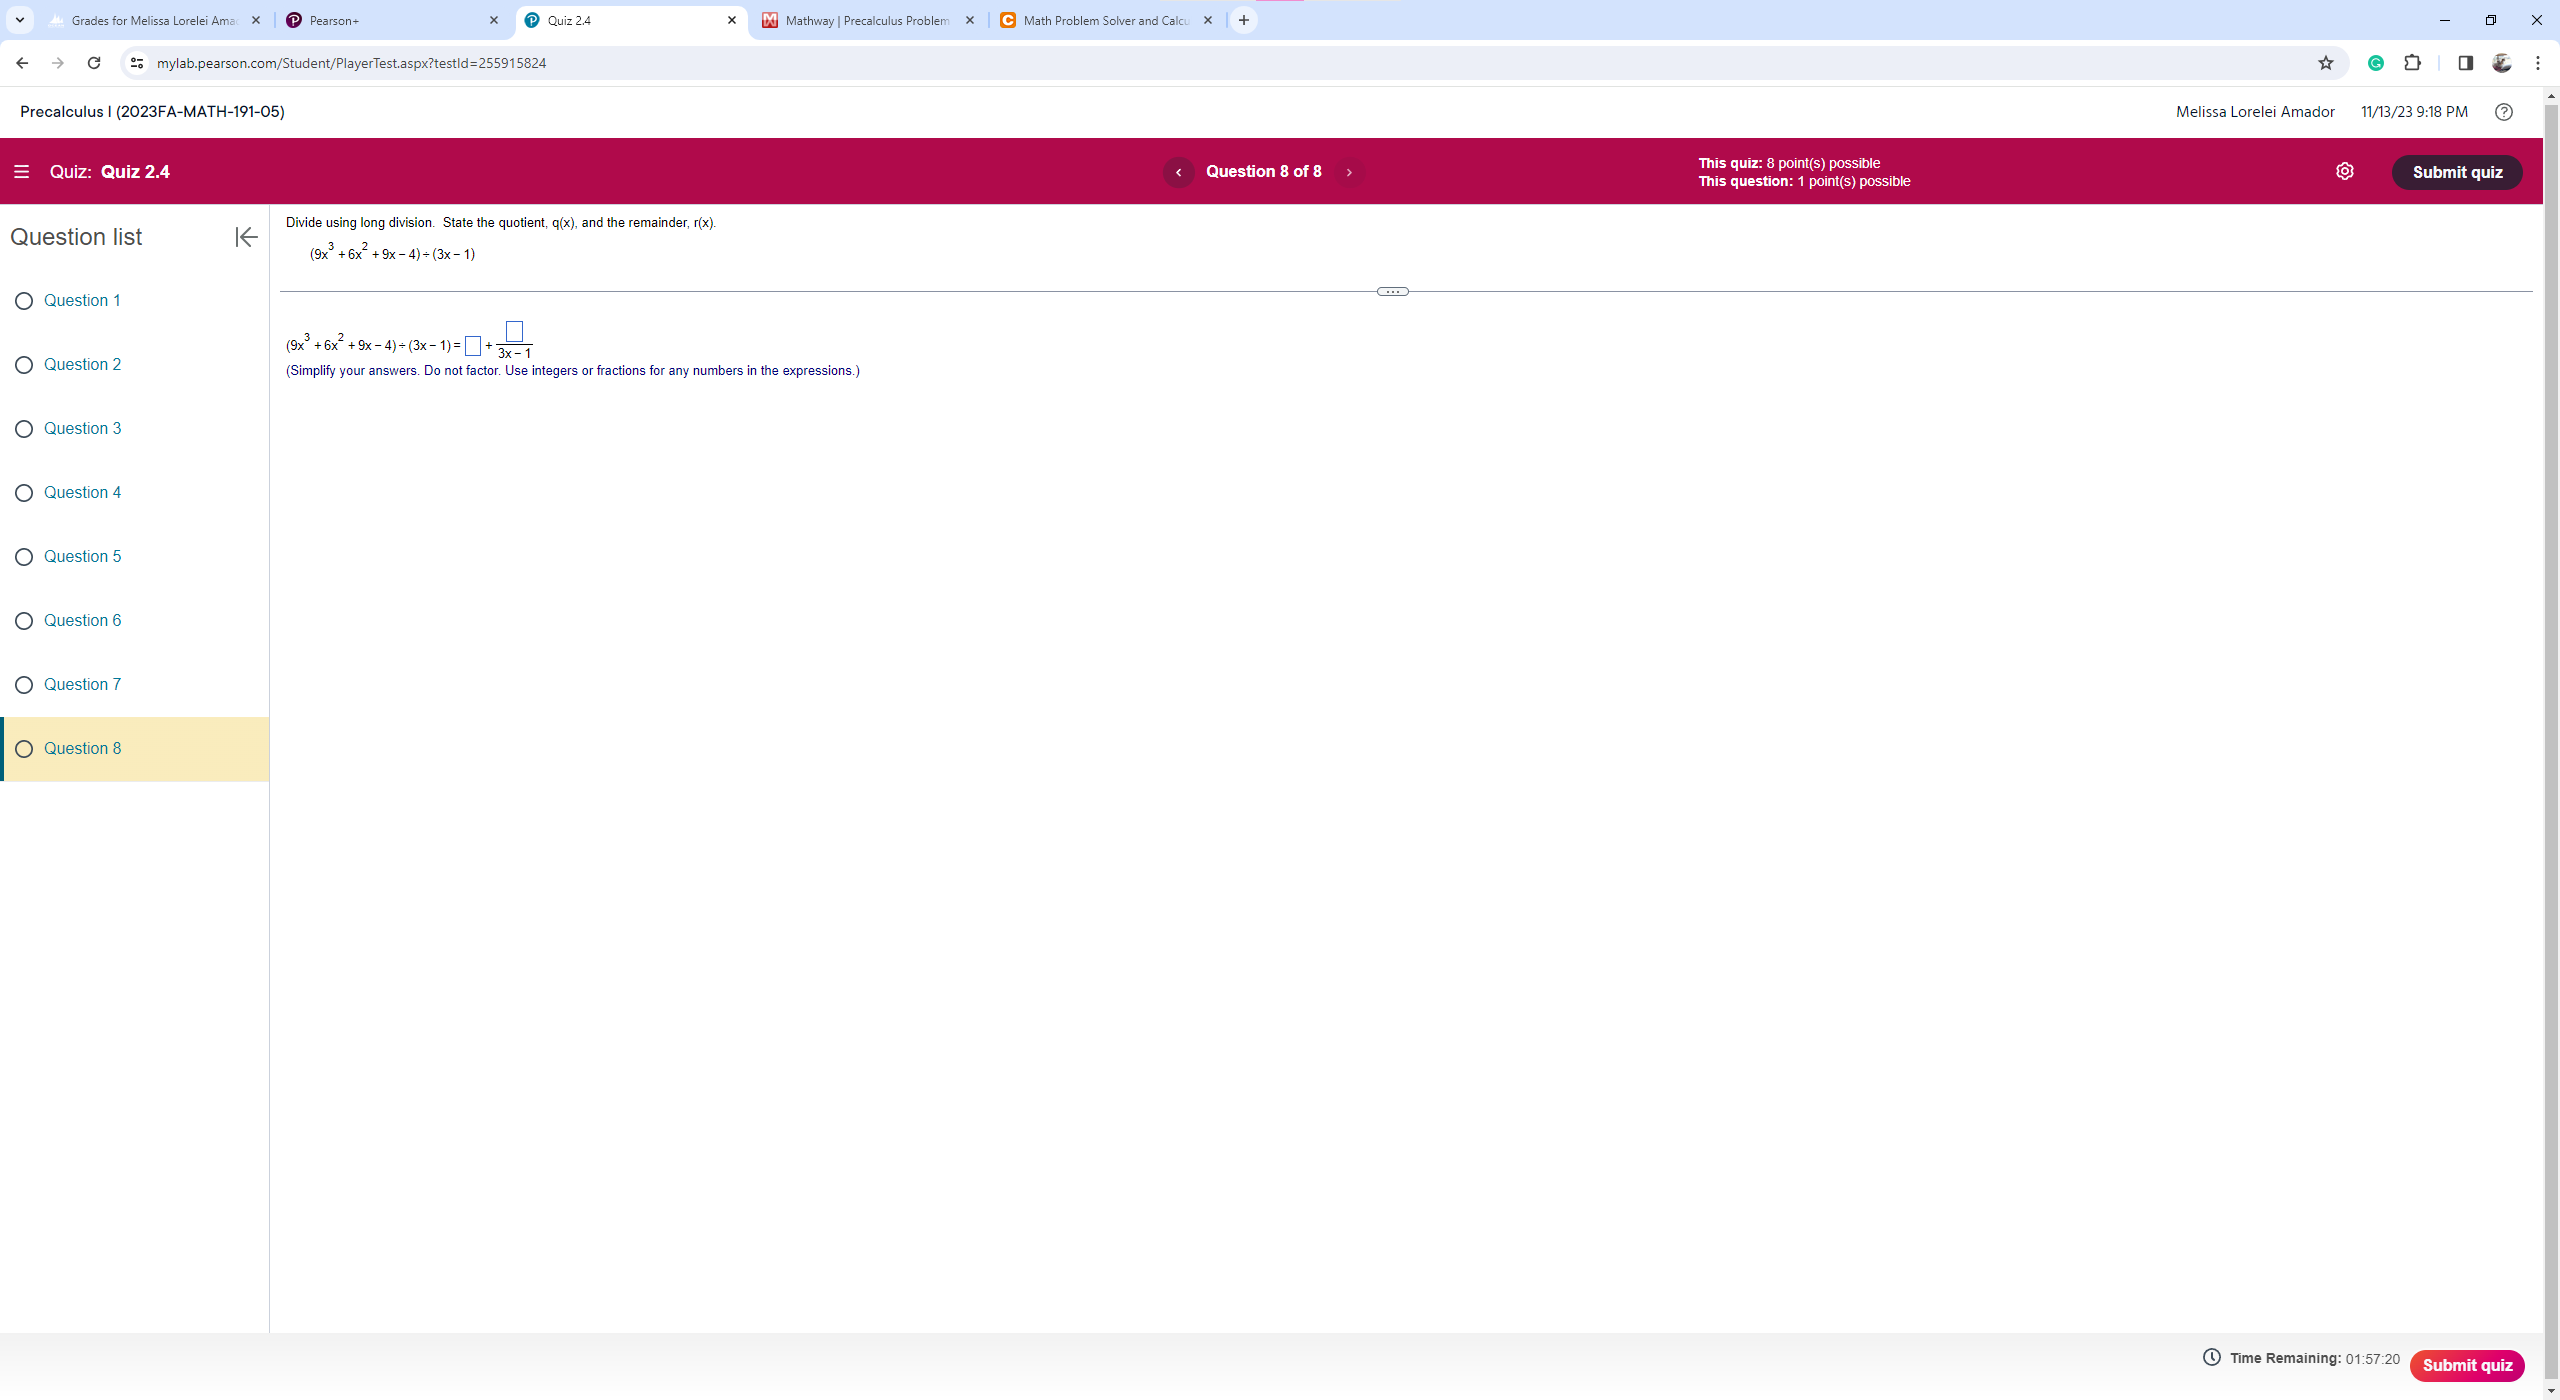Open the Question 1 link
This screenshot has height=1400, width=2560.
click(x=82, y=300)
